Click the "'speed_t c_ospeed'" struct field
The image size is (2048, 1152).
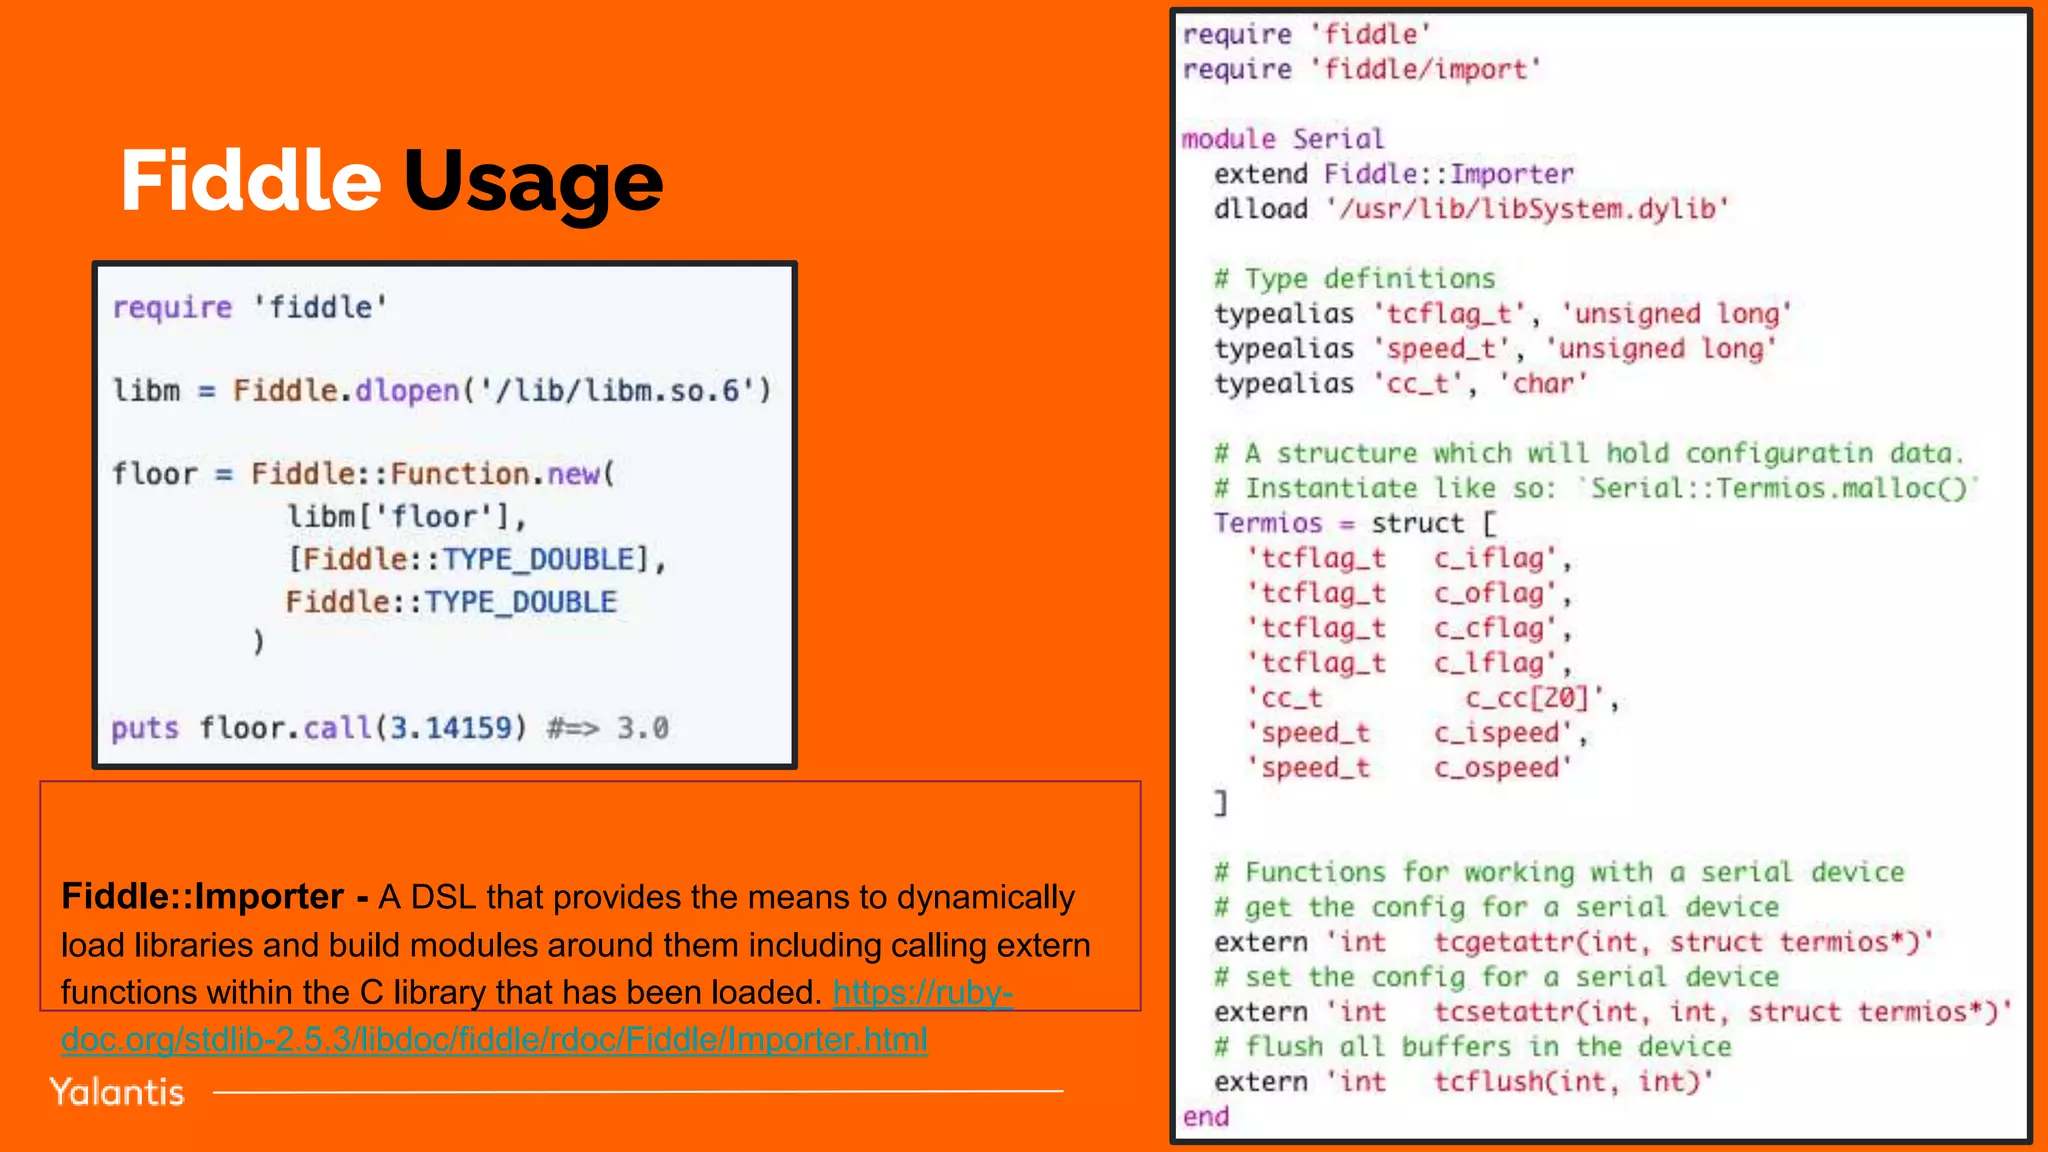[1409, 768]
